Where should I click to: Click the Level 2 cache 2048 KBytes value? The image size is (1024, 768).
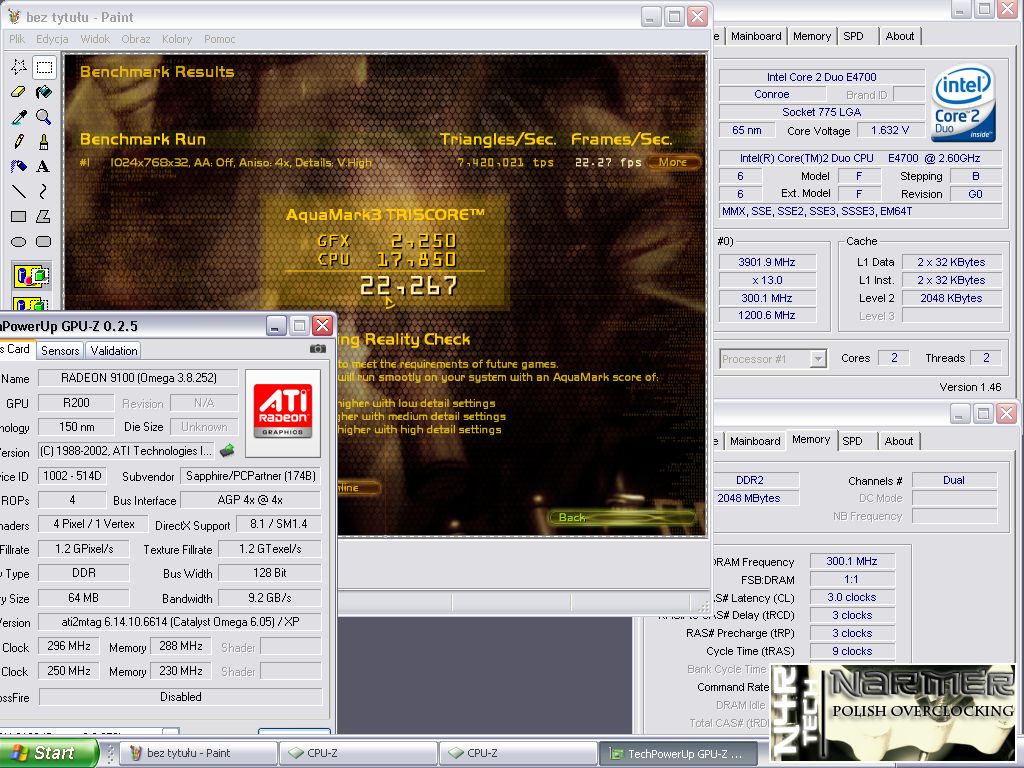[x=952, y=298]
